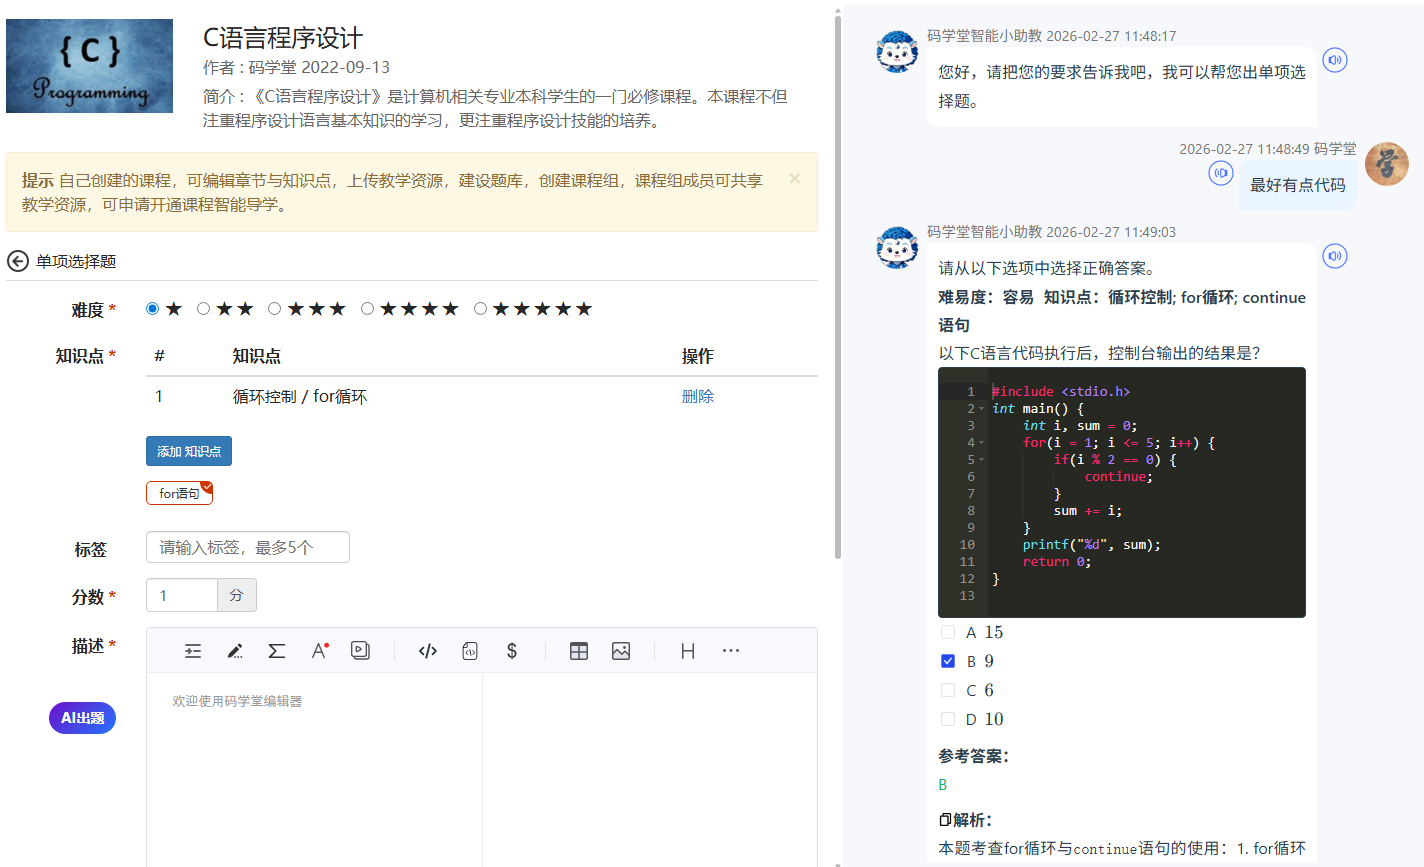Open the heading dropdown in the editor toolbar
Viewport: 1424px width, 867px height.
point(688,651)
